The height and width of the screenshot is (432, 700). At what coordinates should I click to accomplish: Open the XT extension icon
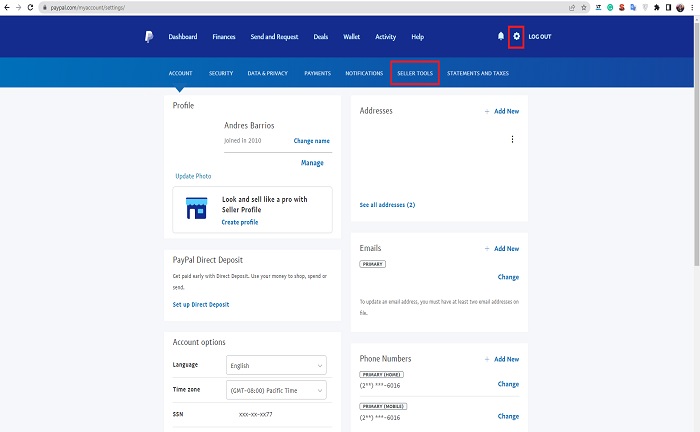598,8
